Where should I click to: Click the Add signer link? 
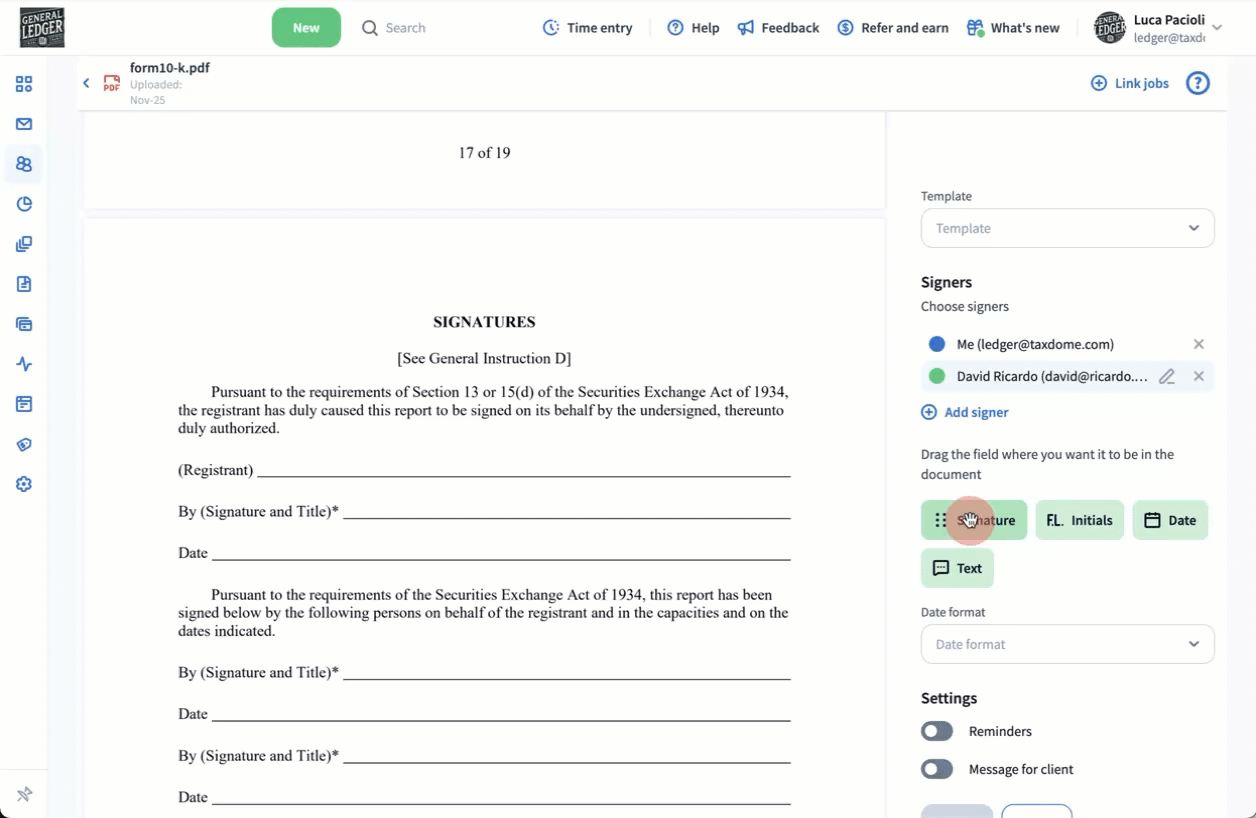pyautogui.click(x=964, y=412)
